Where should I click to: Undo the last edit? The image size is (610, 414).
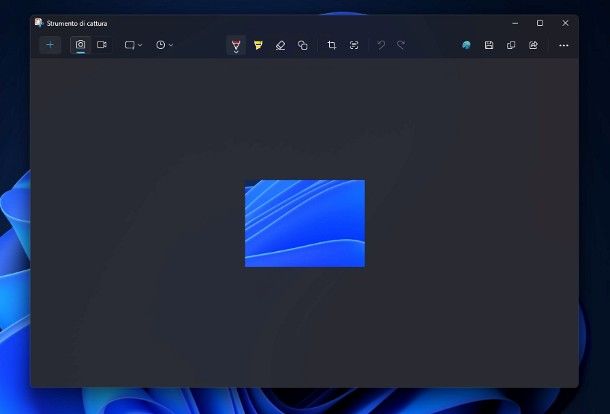click(x=381, y=46)
